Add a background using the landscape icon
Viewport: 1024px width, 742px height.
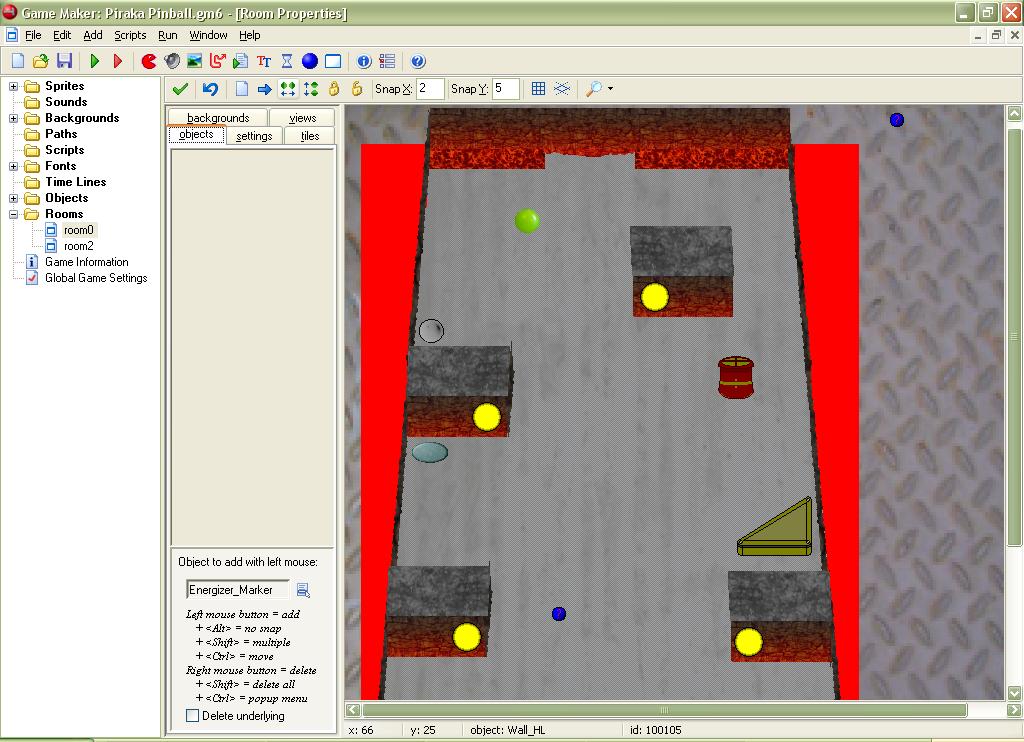[x=195, y=61]
